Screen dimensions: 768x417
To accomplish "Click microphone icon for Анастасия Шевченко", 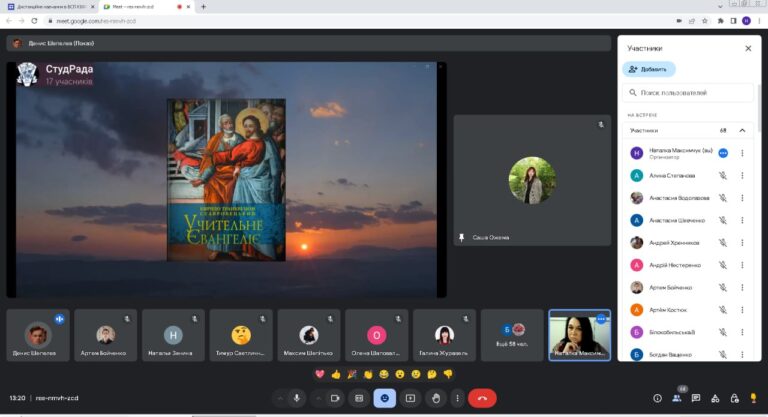I will point(723,221).
